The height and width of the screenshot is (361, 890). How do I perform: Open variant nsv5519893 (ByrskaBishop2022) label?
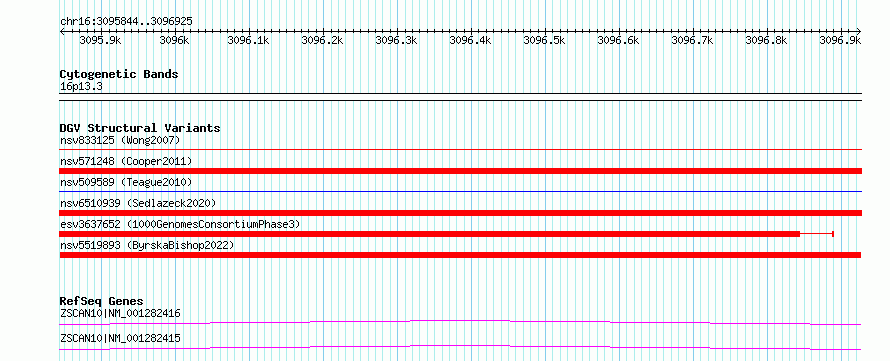tap(147, 245)
